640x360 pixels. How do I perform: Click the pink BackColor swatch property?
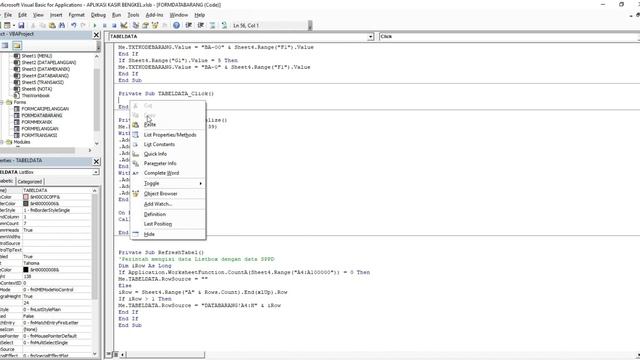pos(26,197)
